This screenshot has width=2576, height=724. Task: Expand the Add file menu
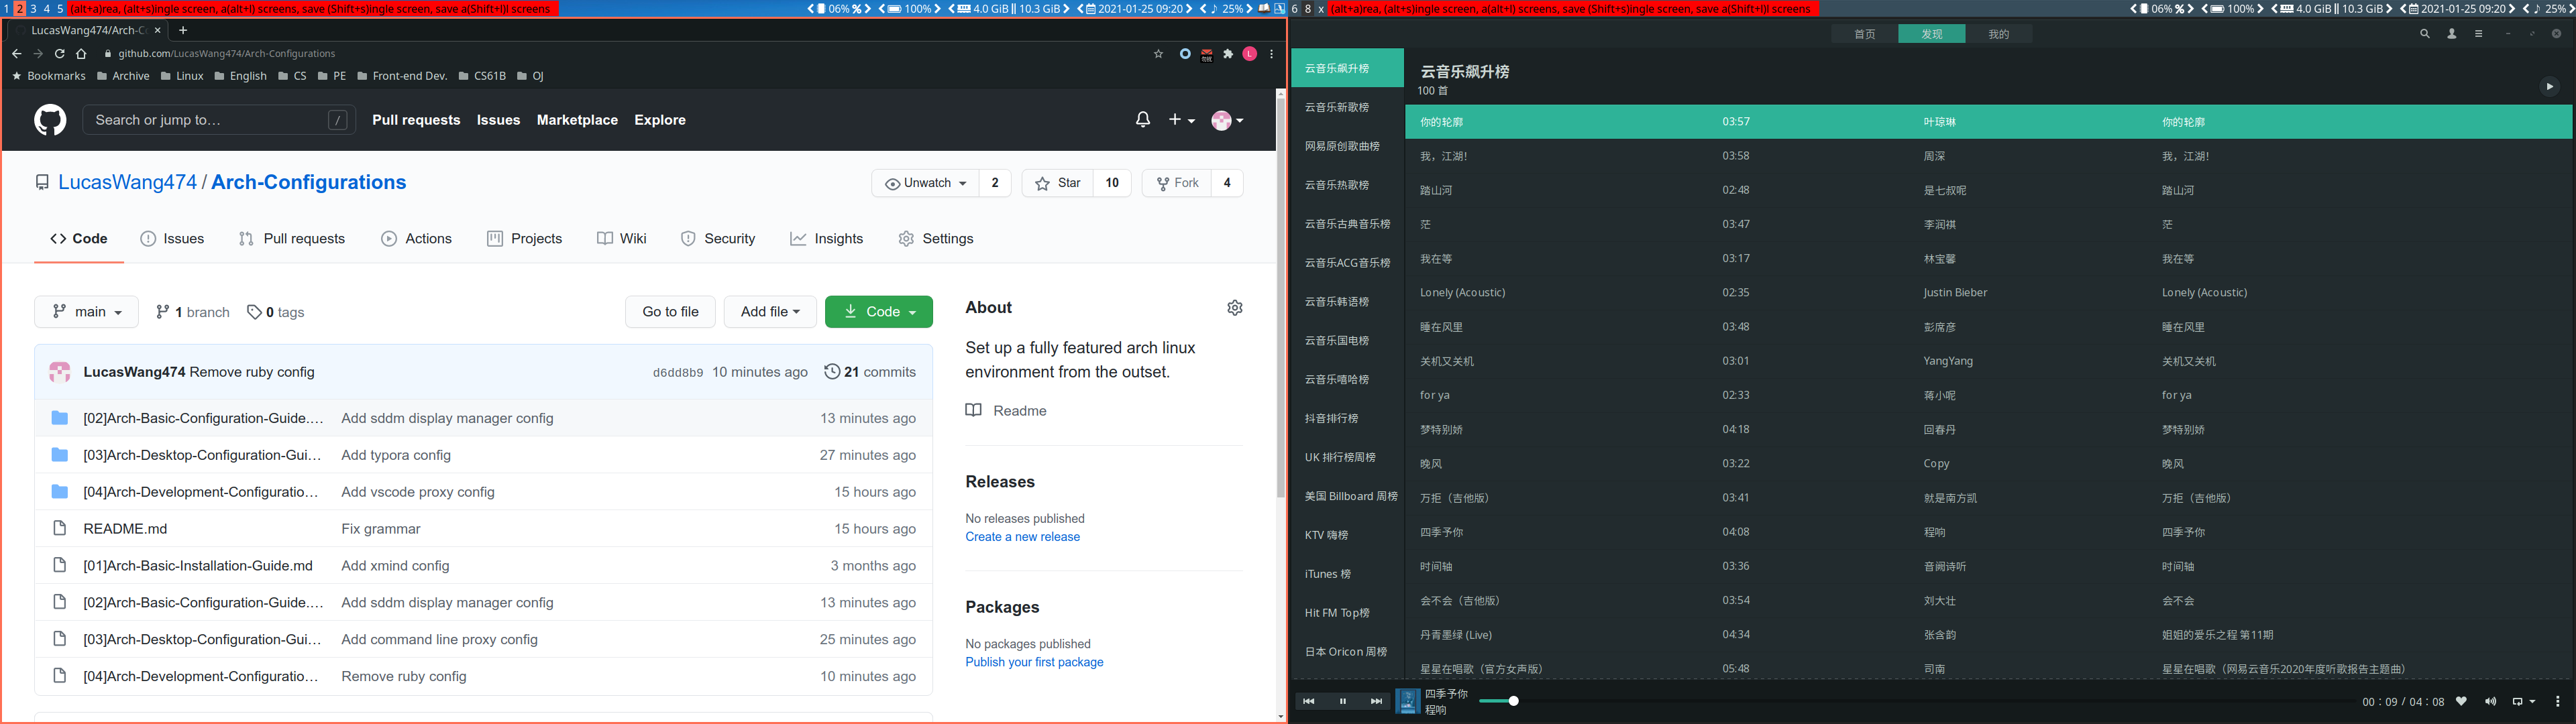769,312
